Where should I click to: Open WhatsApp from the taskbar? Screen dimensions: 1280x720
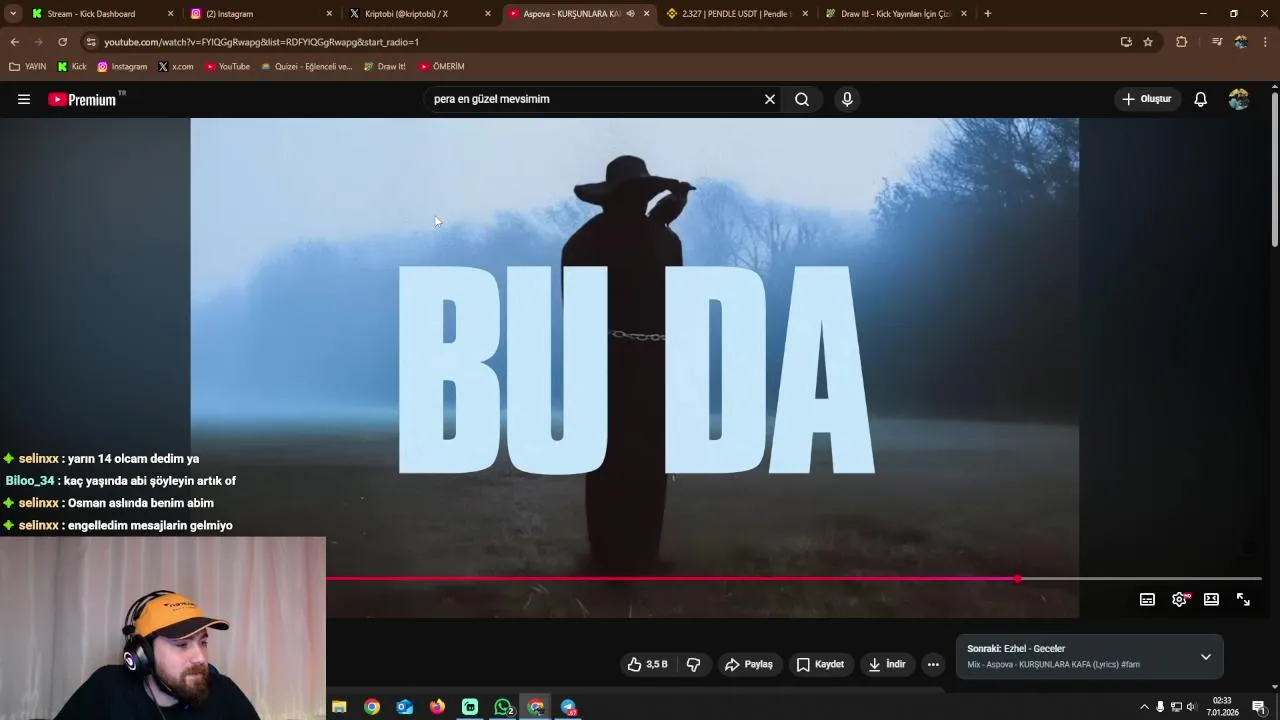pyautogui.click(x=503, y=707)
